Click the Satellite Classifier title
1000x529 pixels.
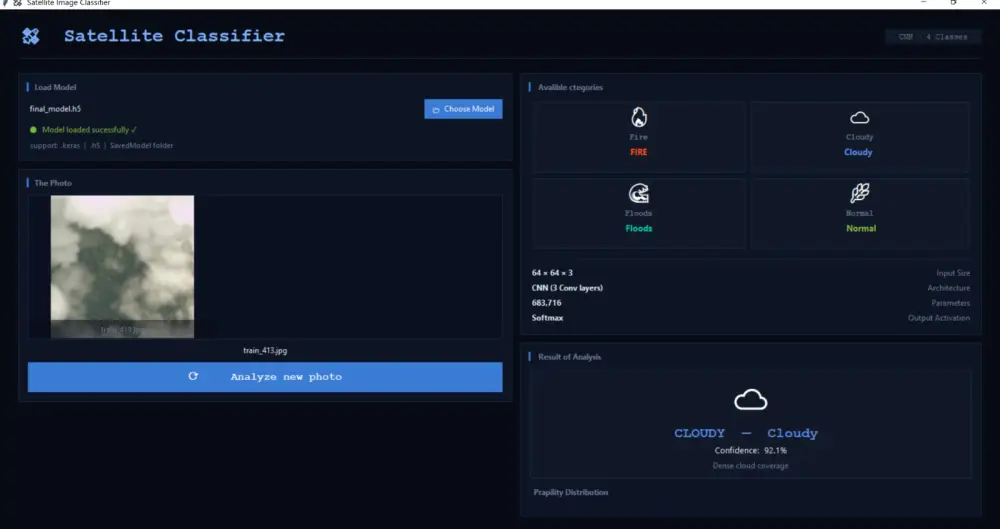tap(174, 36)
